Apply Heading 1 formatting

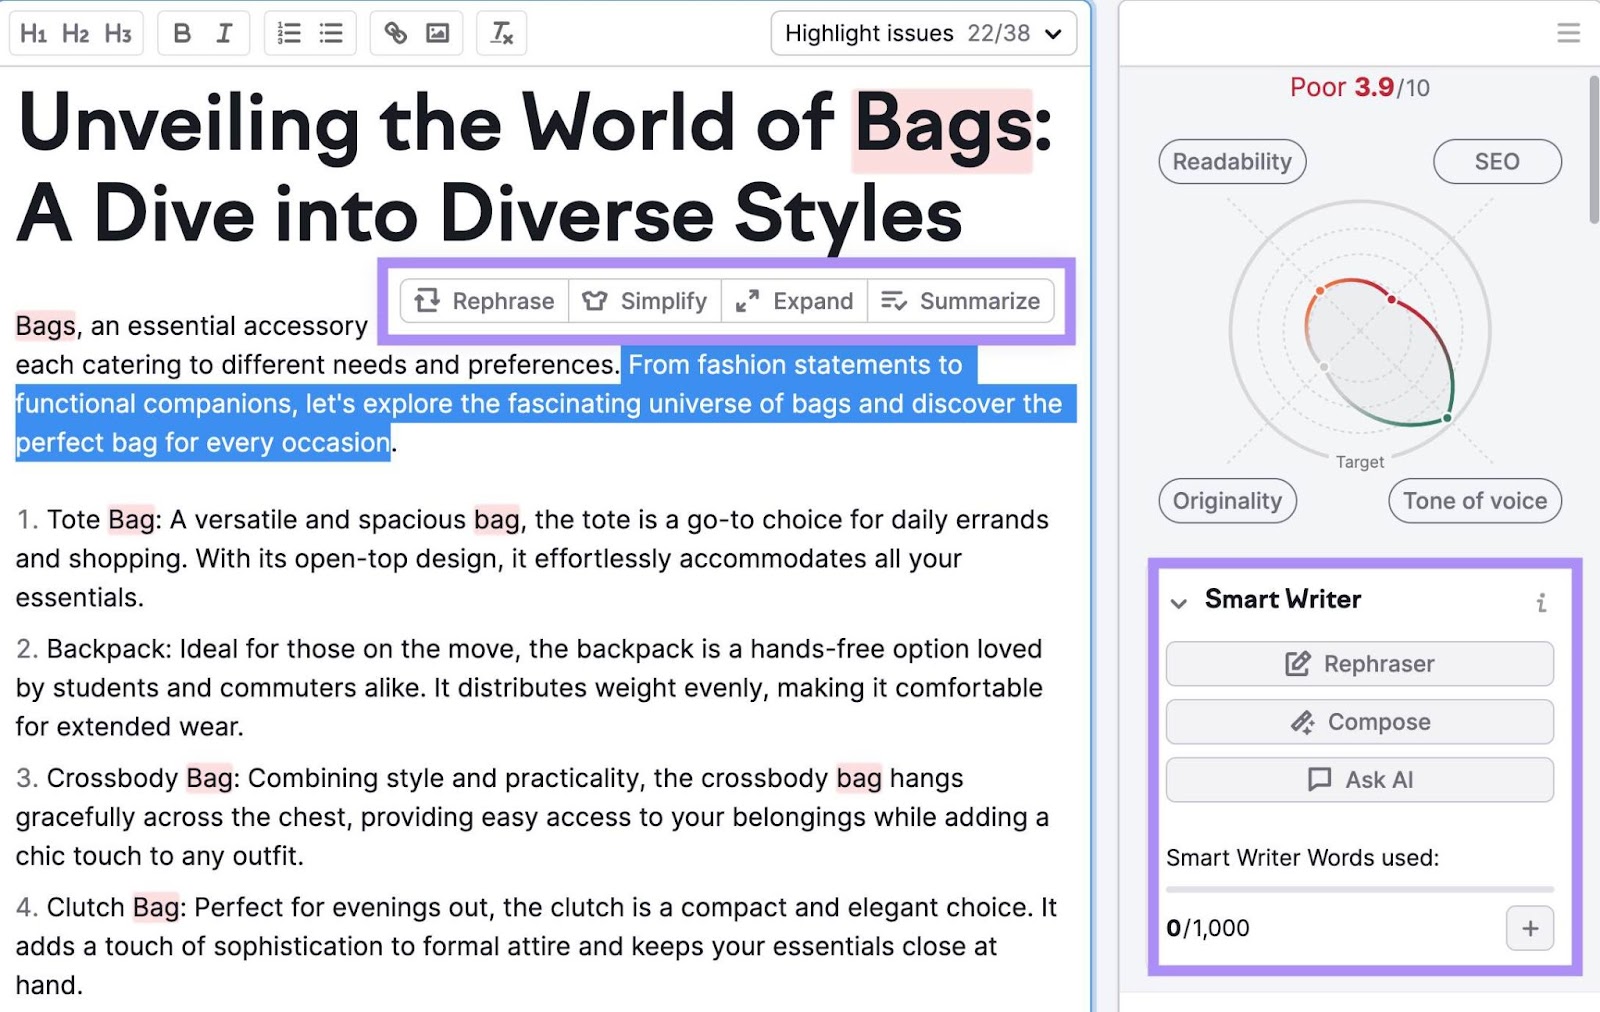pos(34,33)
